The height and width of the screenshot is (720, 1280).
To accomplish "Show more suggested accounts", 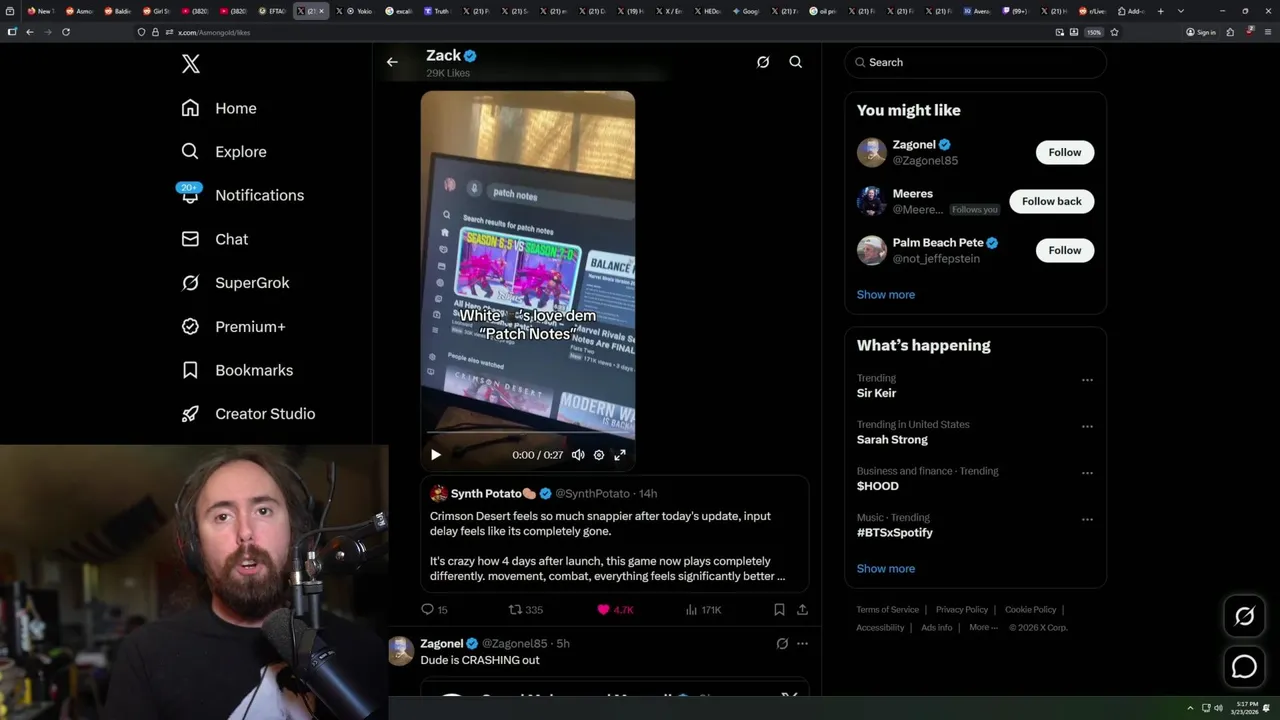I will pos(886,294).
